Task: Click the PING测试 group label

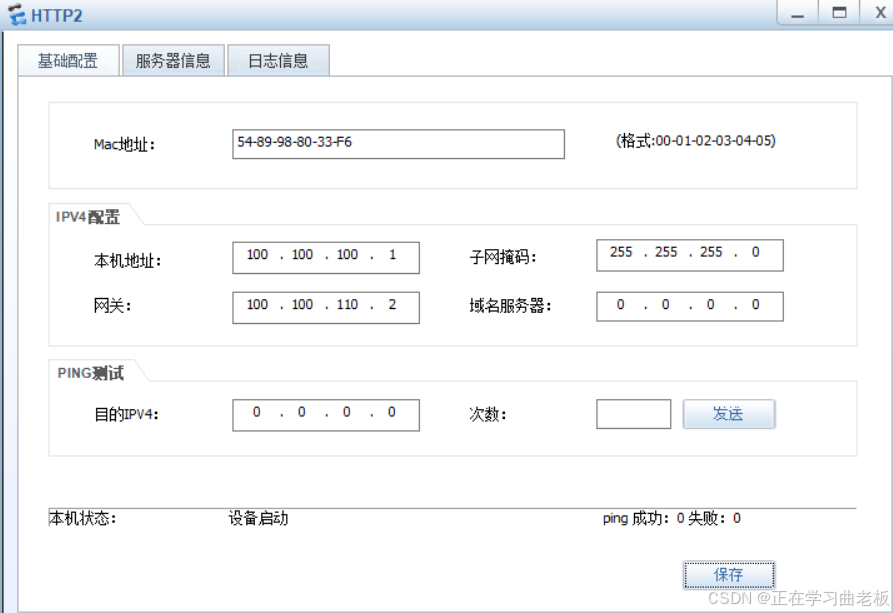Action: coord(91,373)
